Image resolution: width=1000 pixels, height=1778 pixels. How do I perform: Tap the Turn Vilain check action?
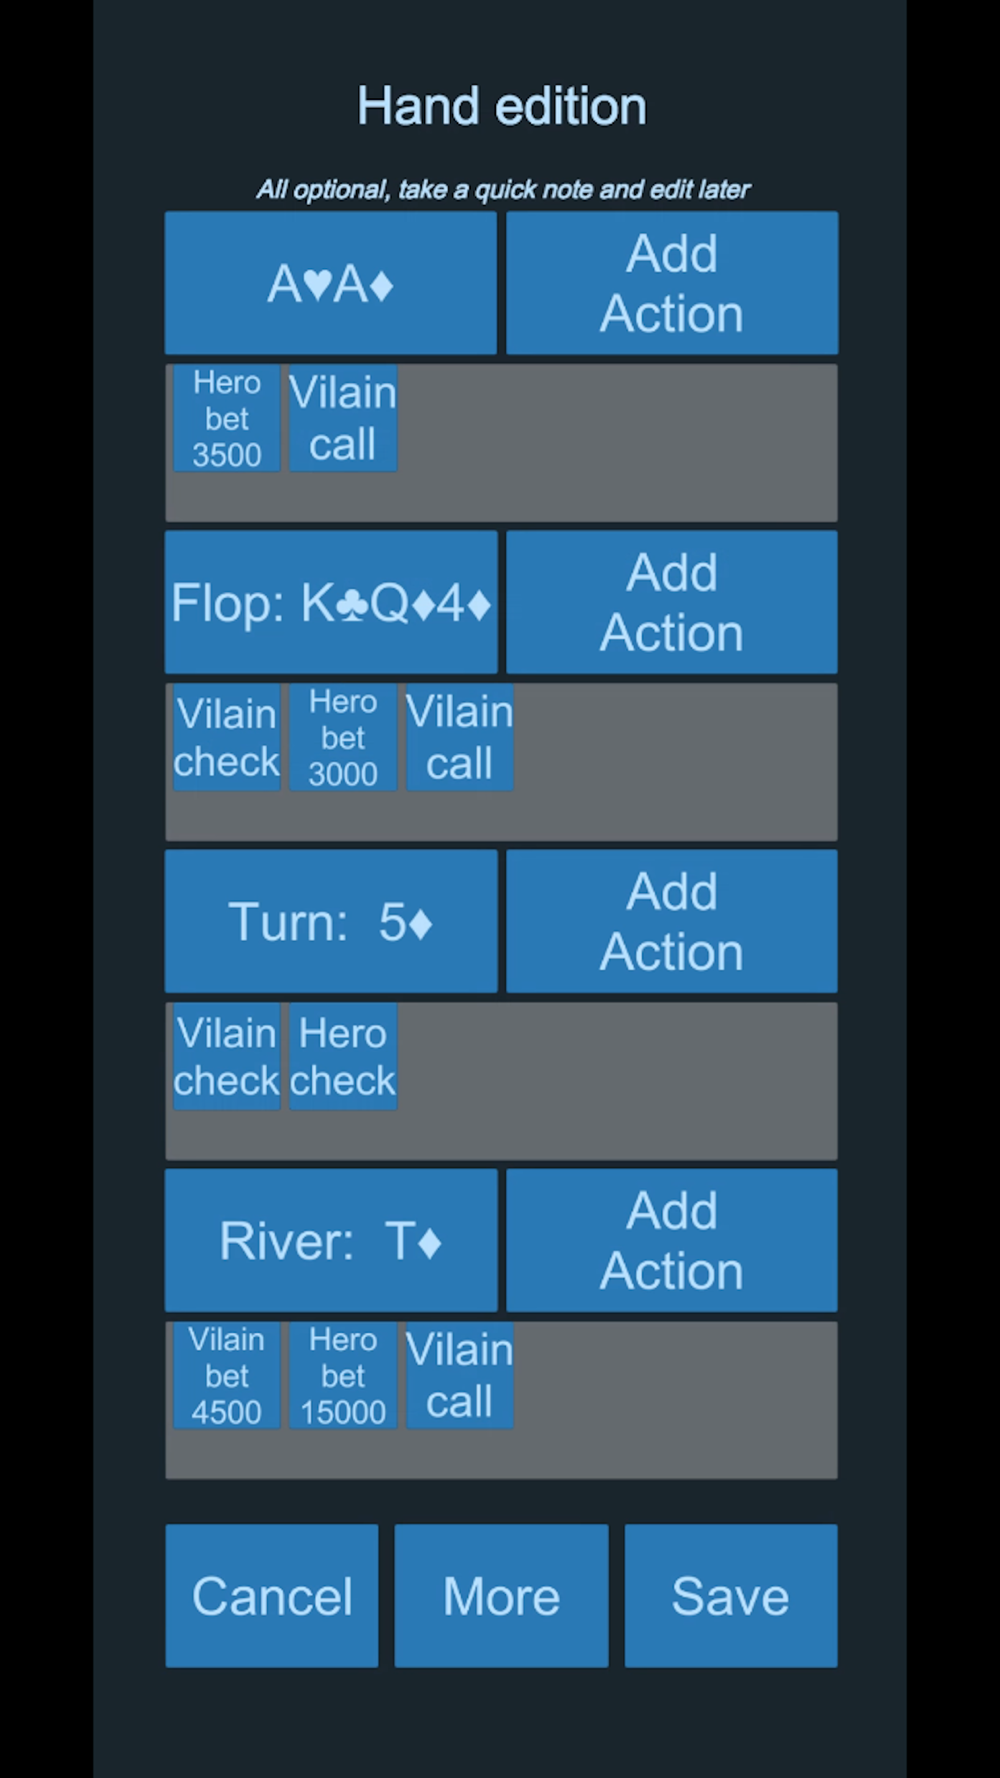point(227,1056)
